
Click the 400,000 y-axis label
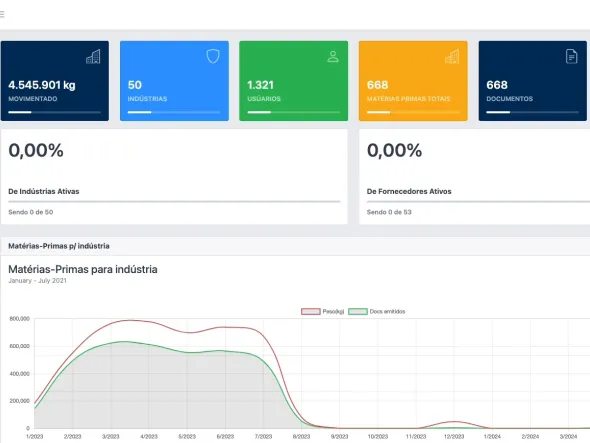point(20,374)
